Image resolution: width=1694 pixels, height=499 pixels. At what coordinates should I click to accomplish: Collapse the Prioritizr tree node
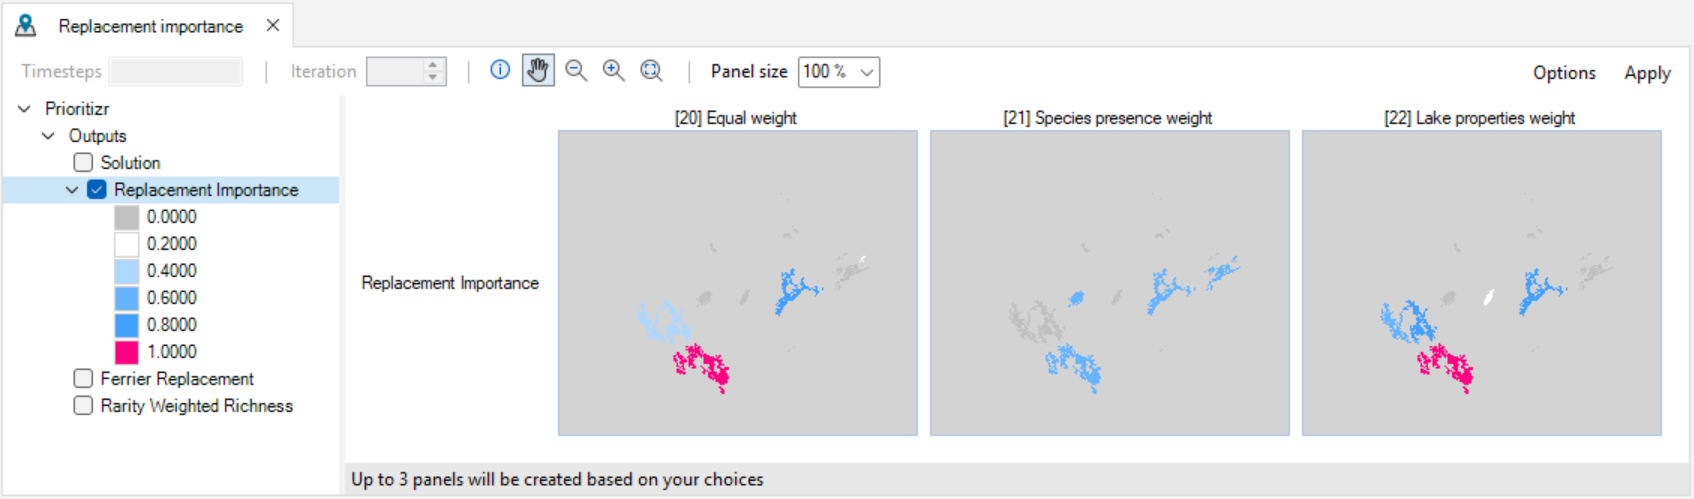click(x=25, y=108)
